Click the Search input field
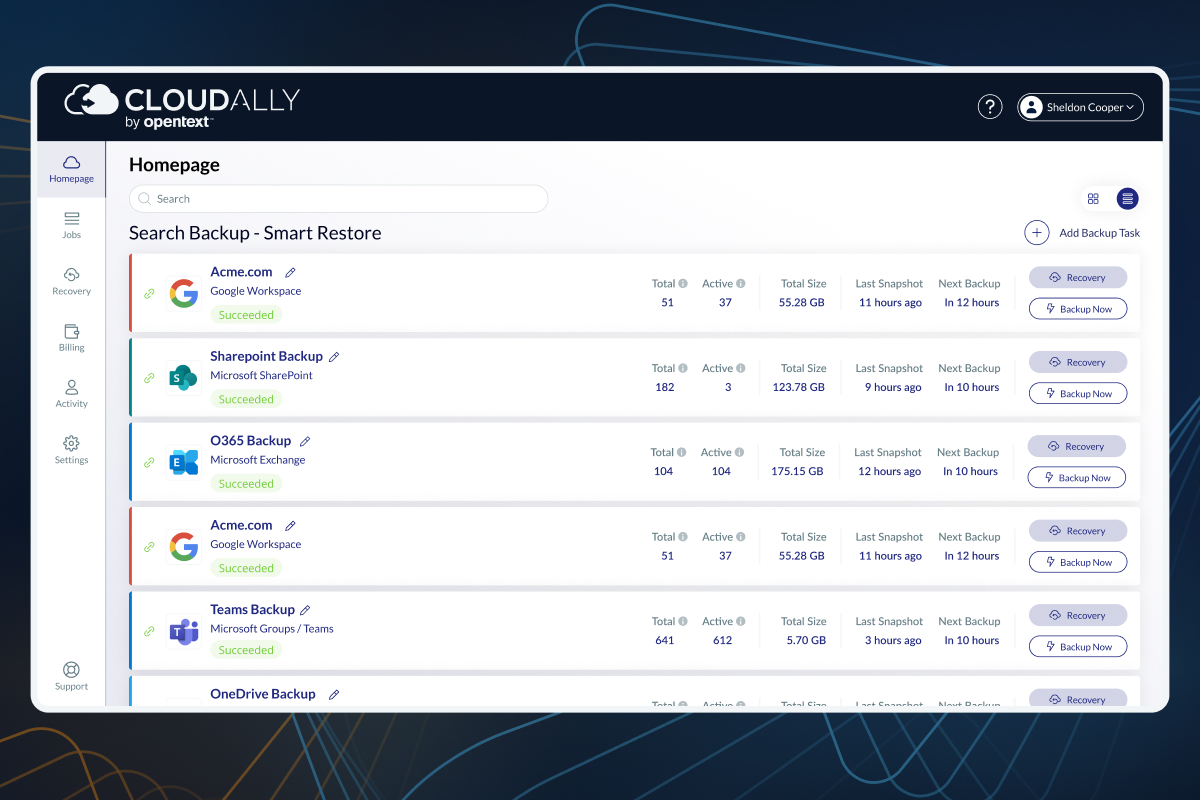 (338, 198)
